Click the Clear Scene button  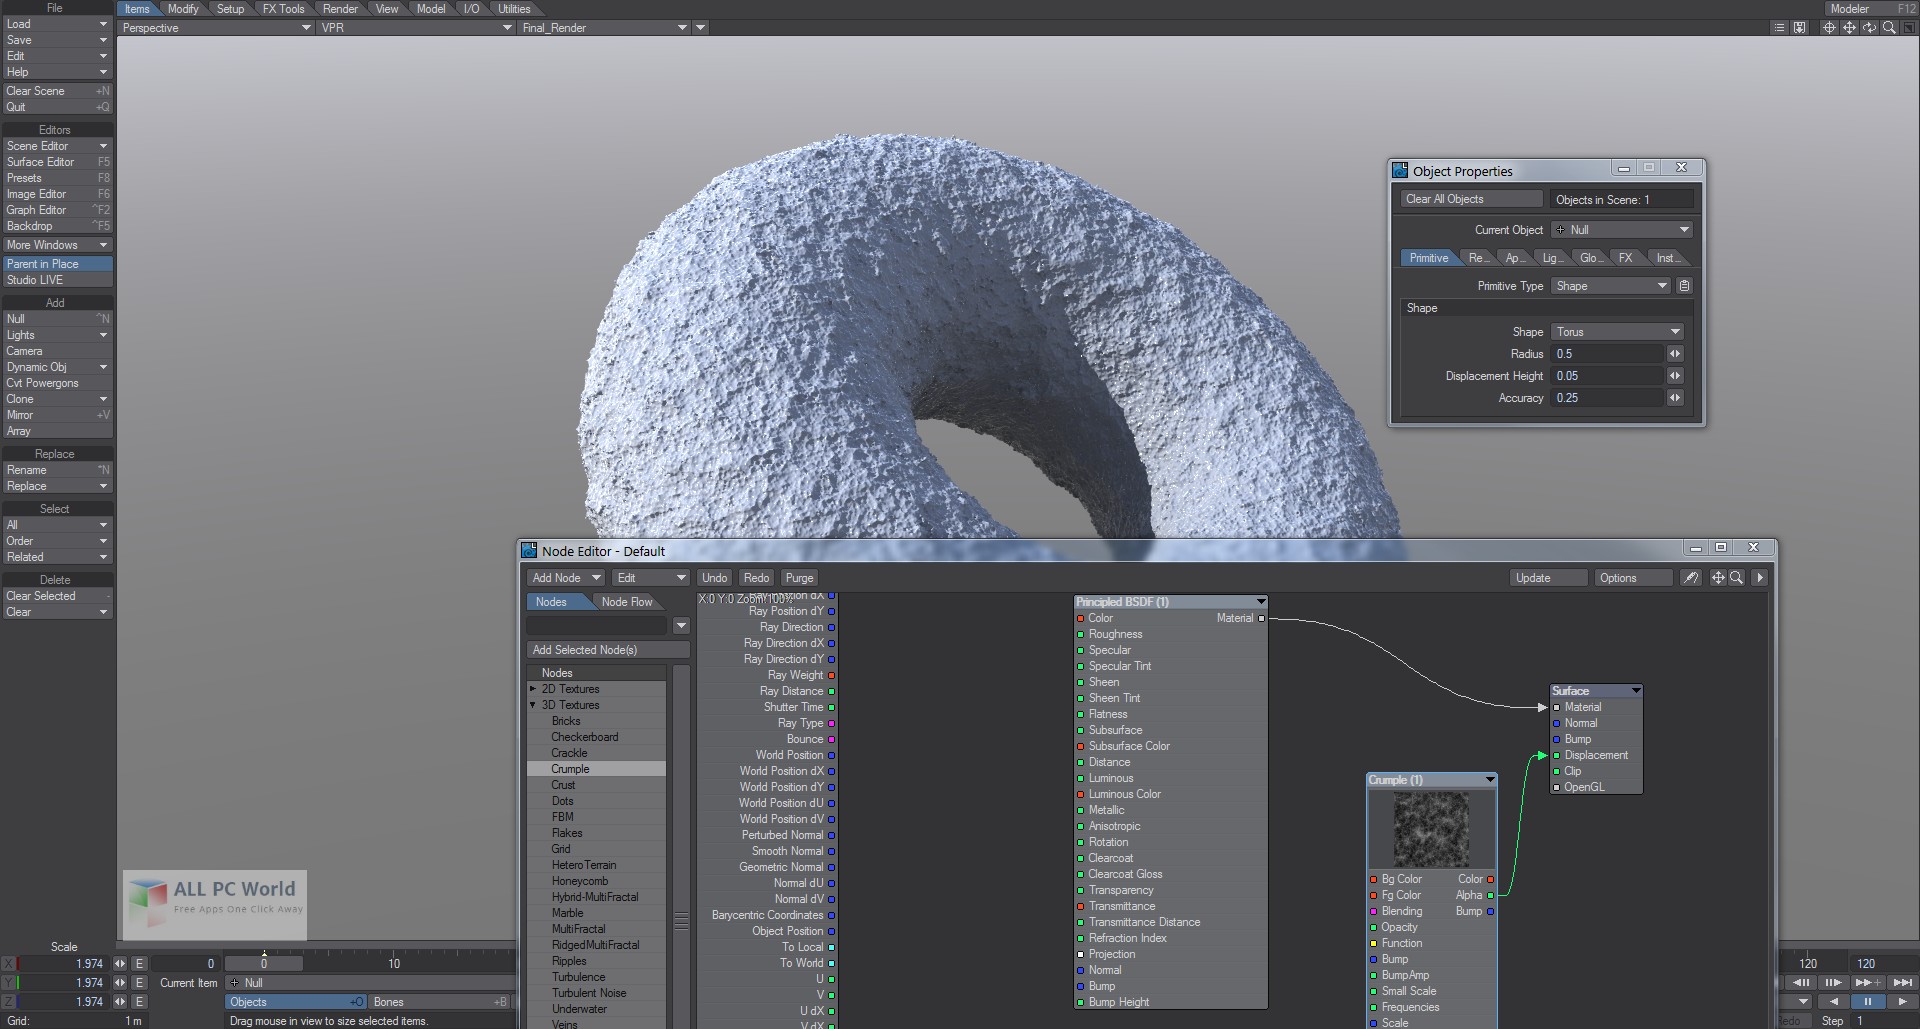point(57,91)
